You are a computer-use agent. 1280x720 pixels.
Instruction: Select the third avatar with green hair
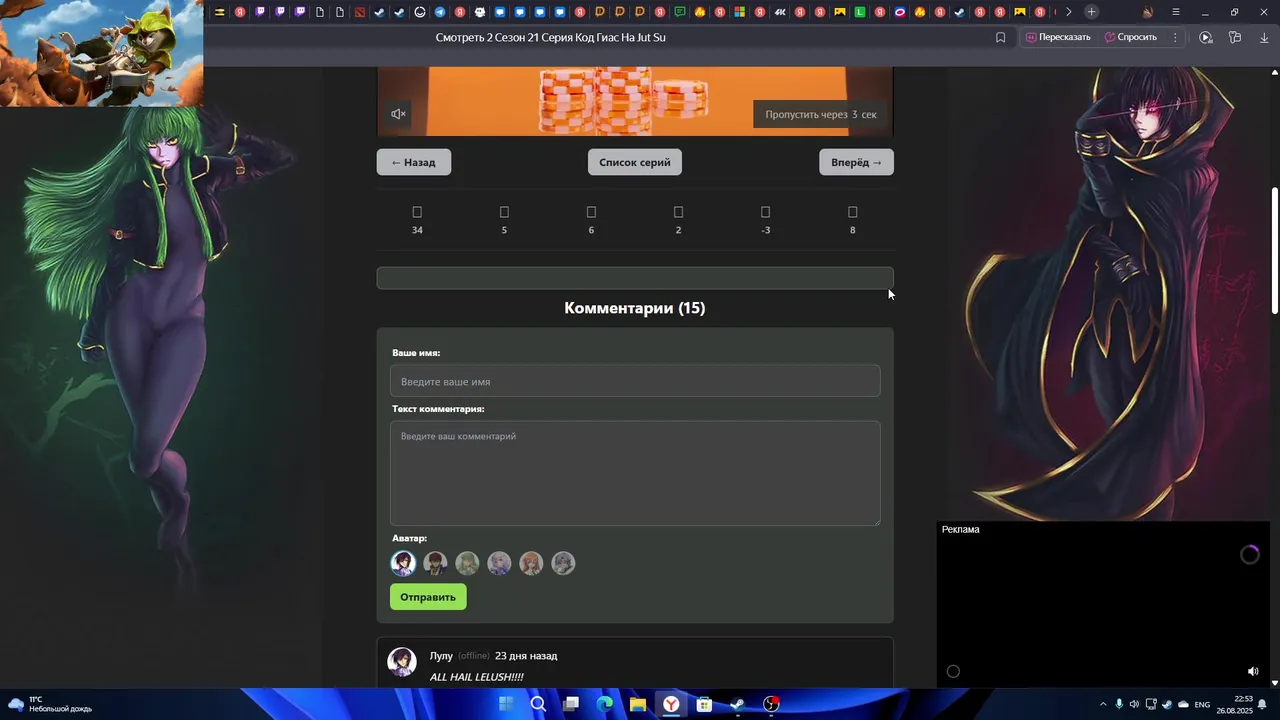pos(467,563)
